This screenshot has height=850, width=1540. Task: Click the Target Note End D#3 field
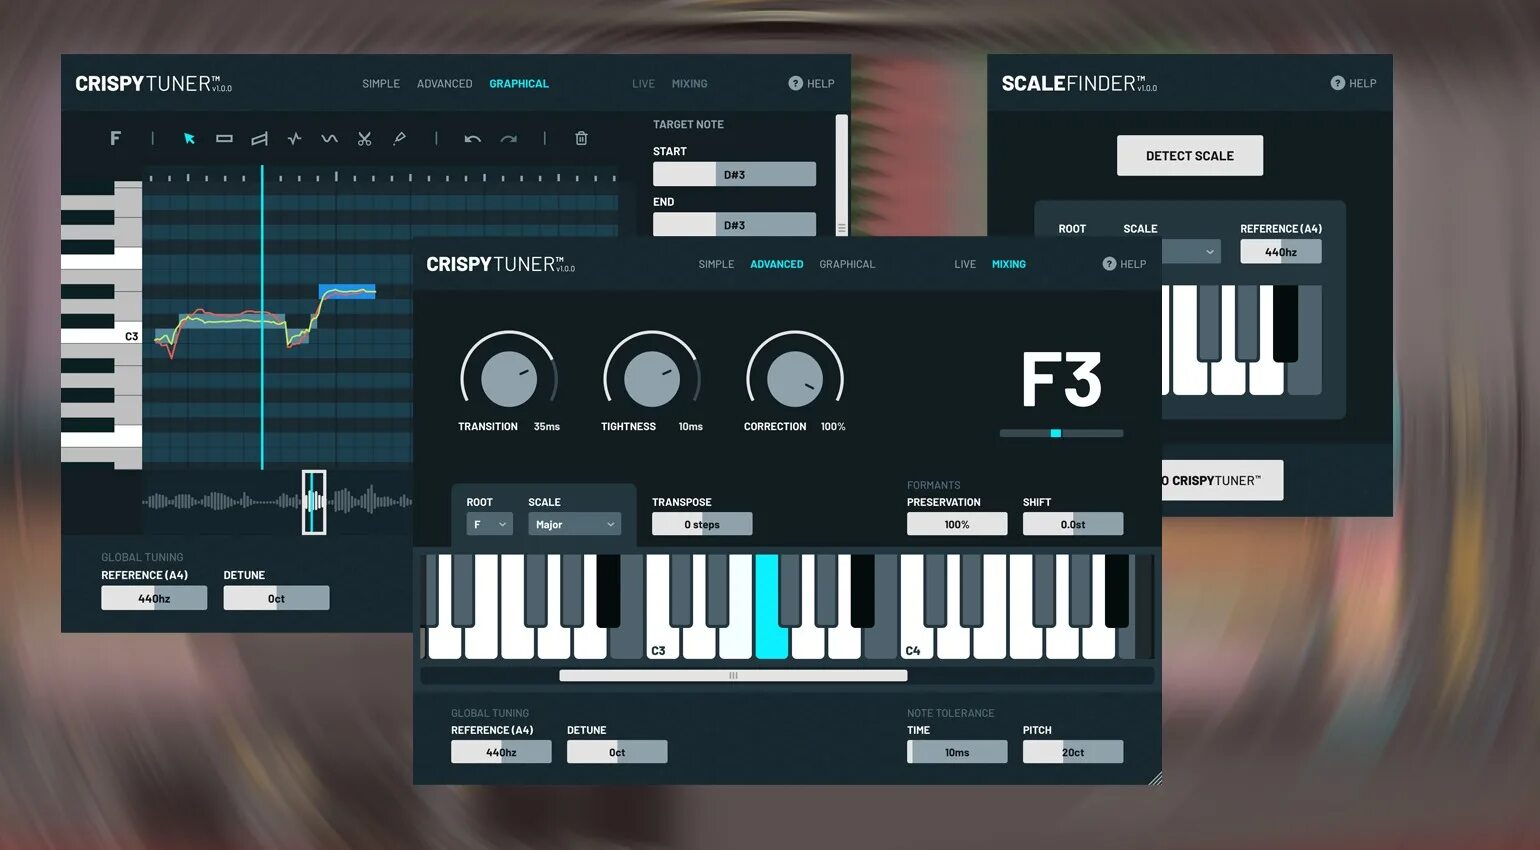tap(734, 225)
